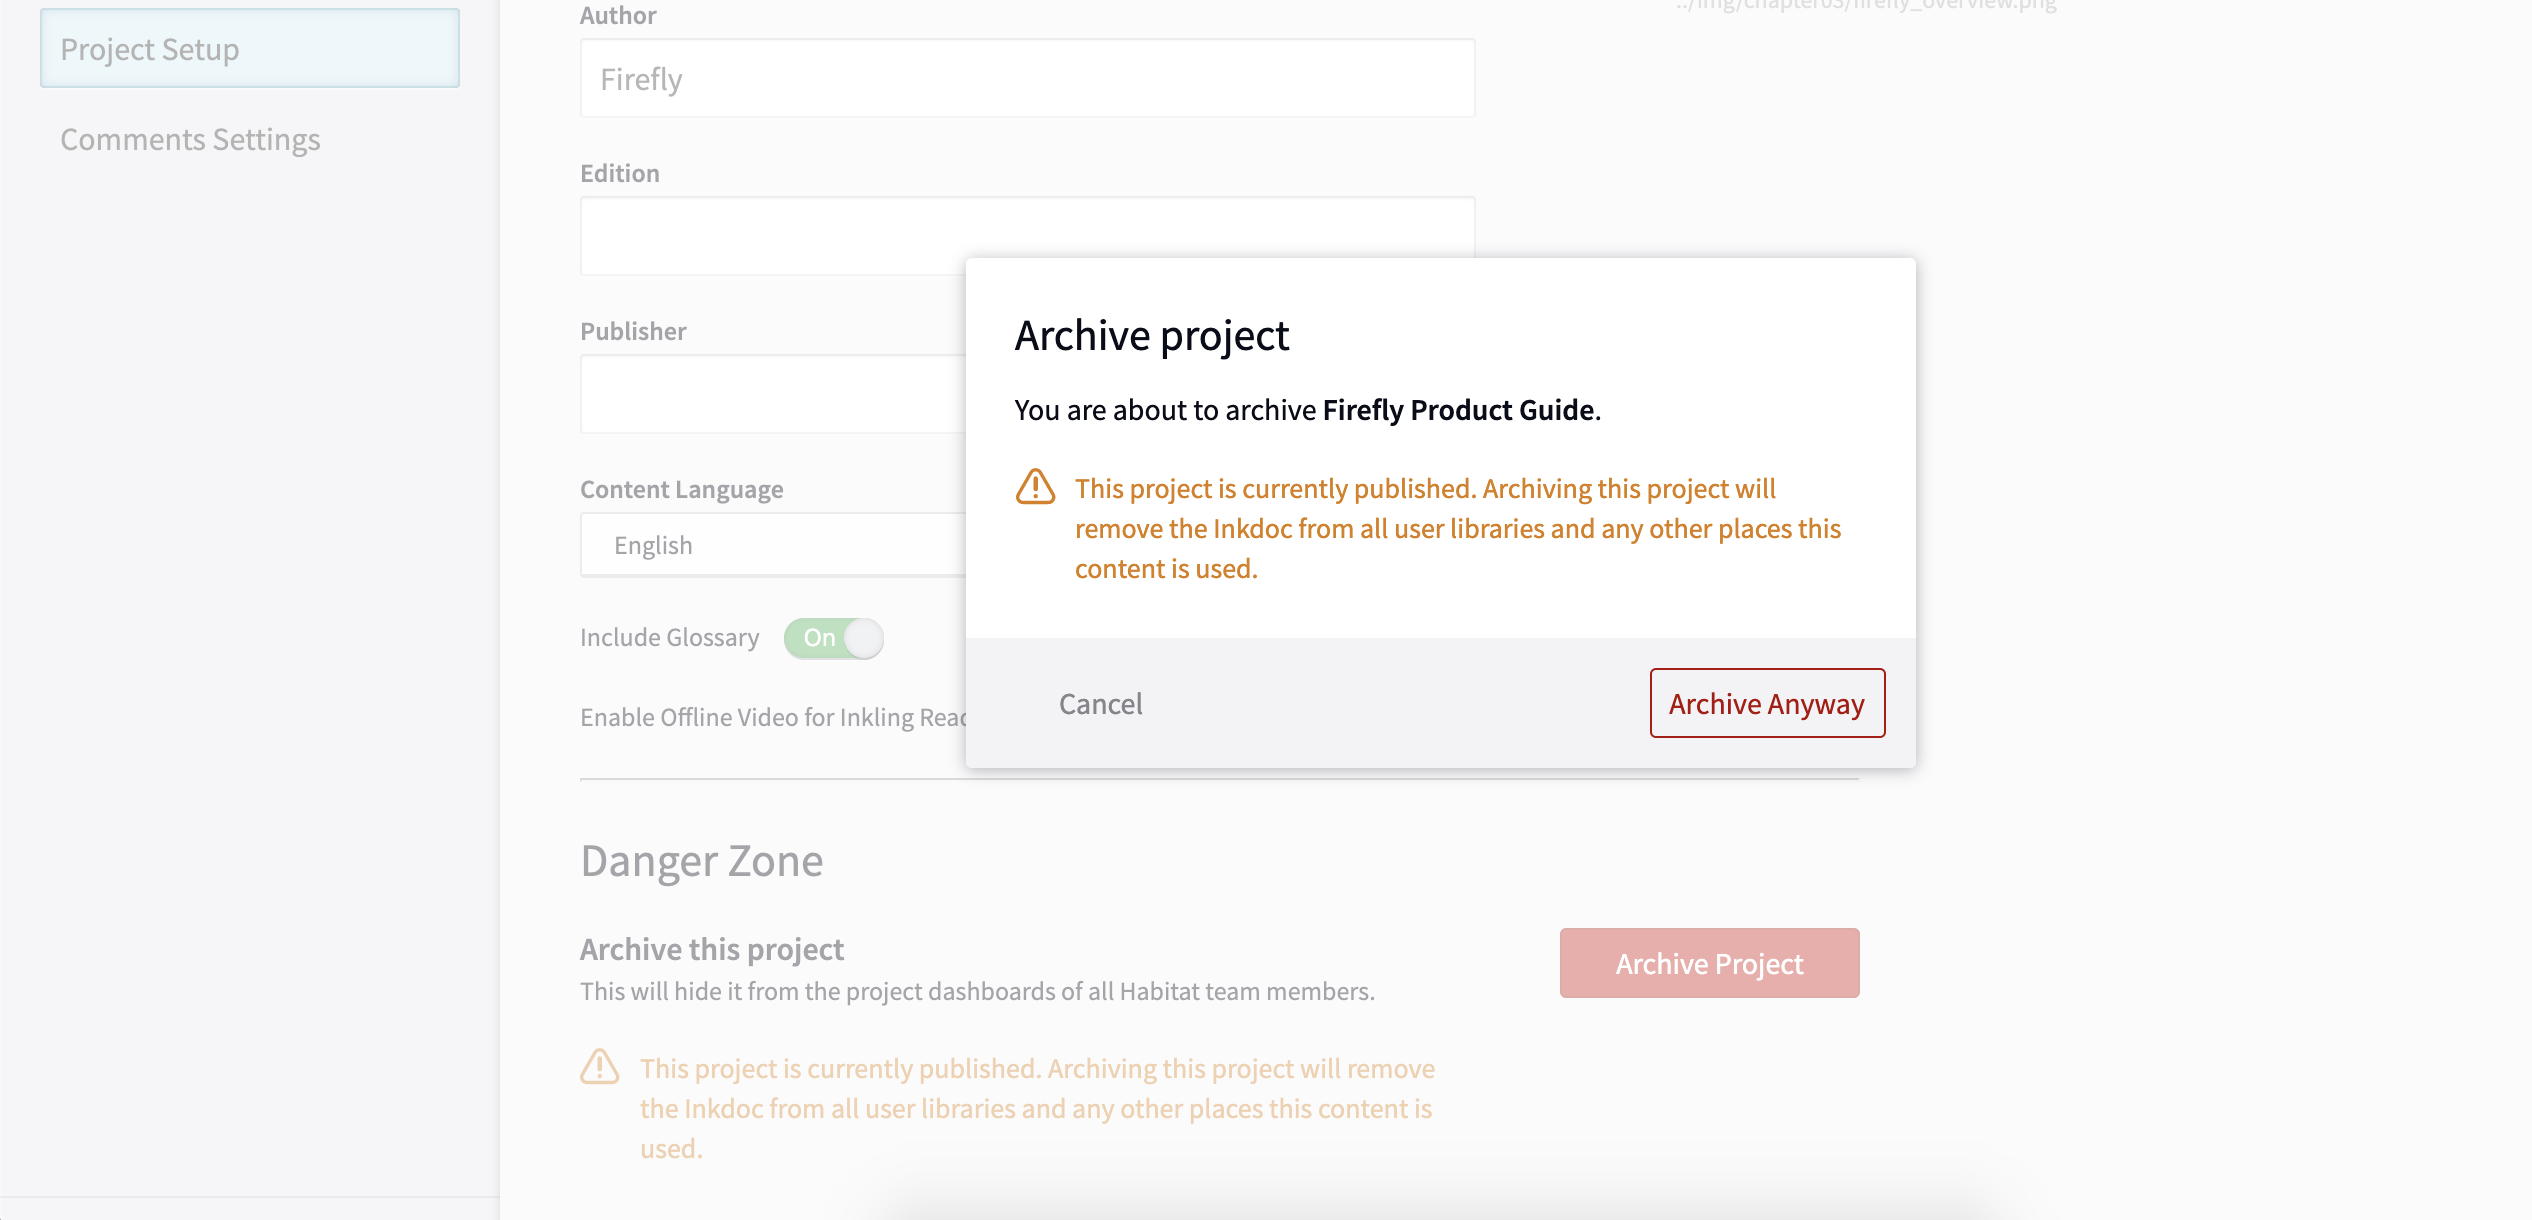Click the Edition field label

(619, 173)
